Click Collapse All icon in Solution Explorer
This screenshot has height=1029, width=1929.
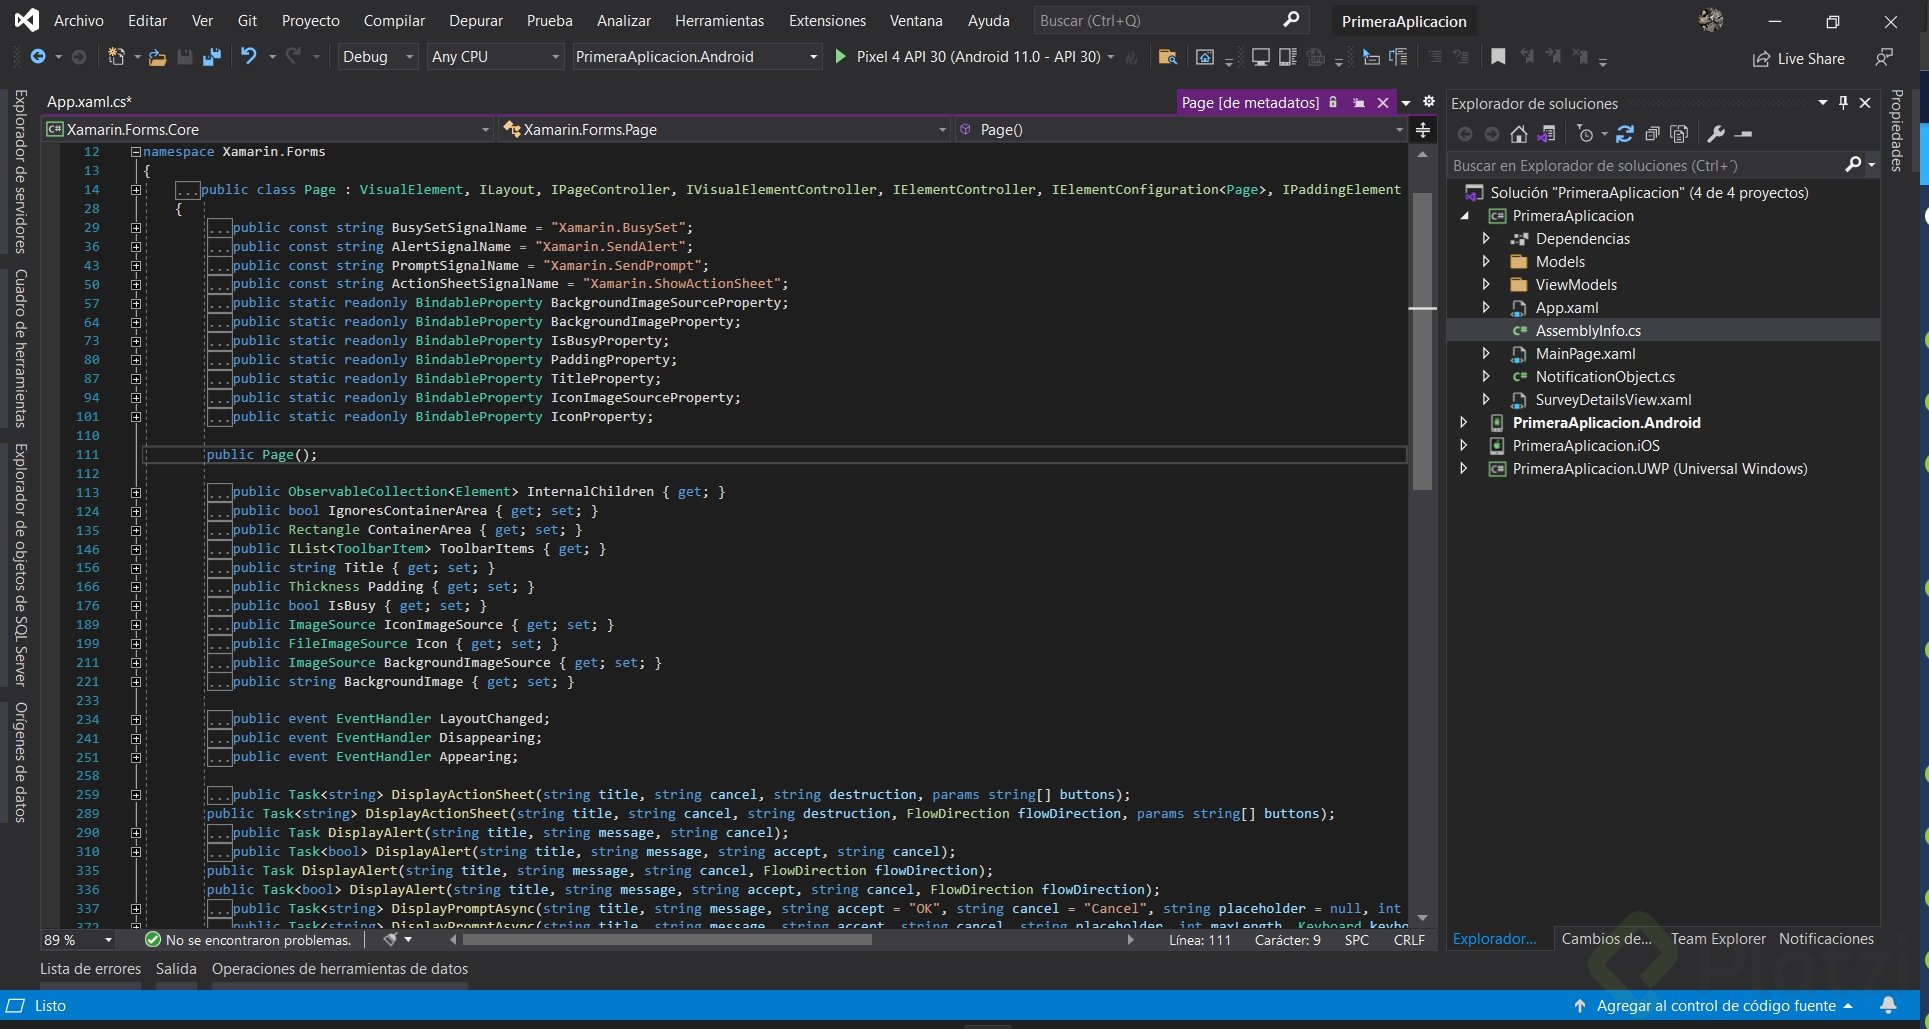tap(1652, 134)
